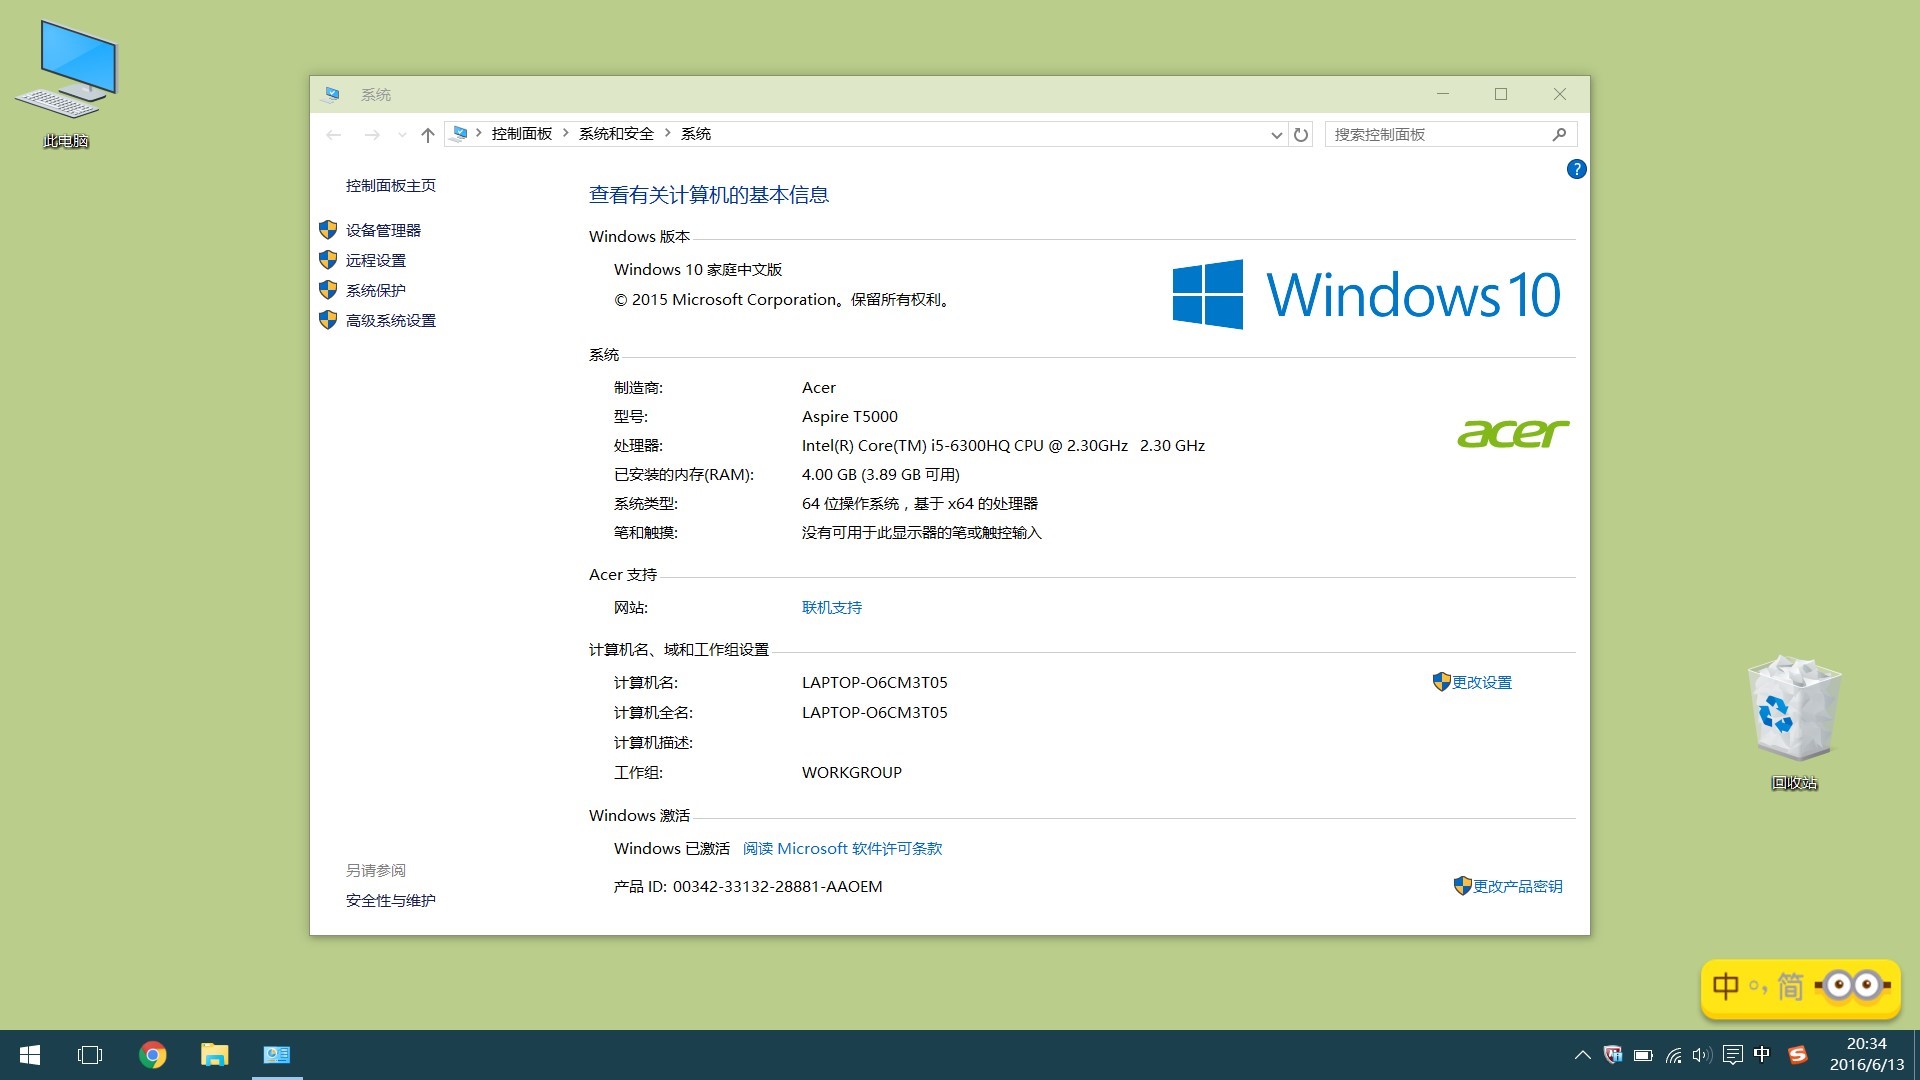
Task: Open 安全性与维护 Security and Maintenance link
Action: tap(391, 900)
